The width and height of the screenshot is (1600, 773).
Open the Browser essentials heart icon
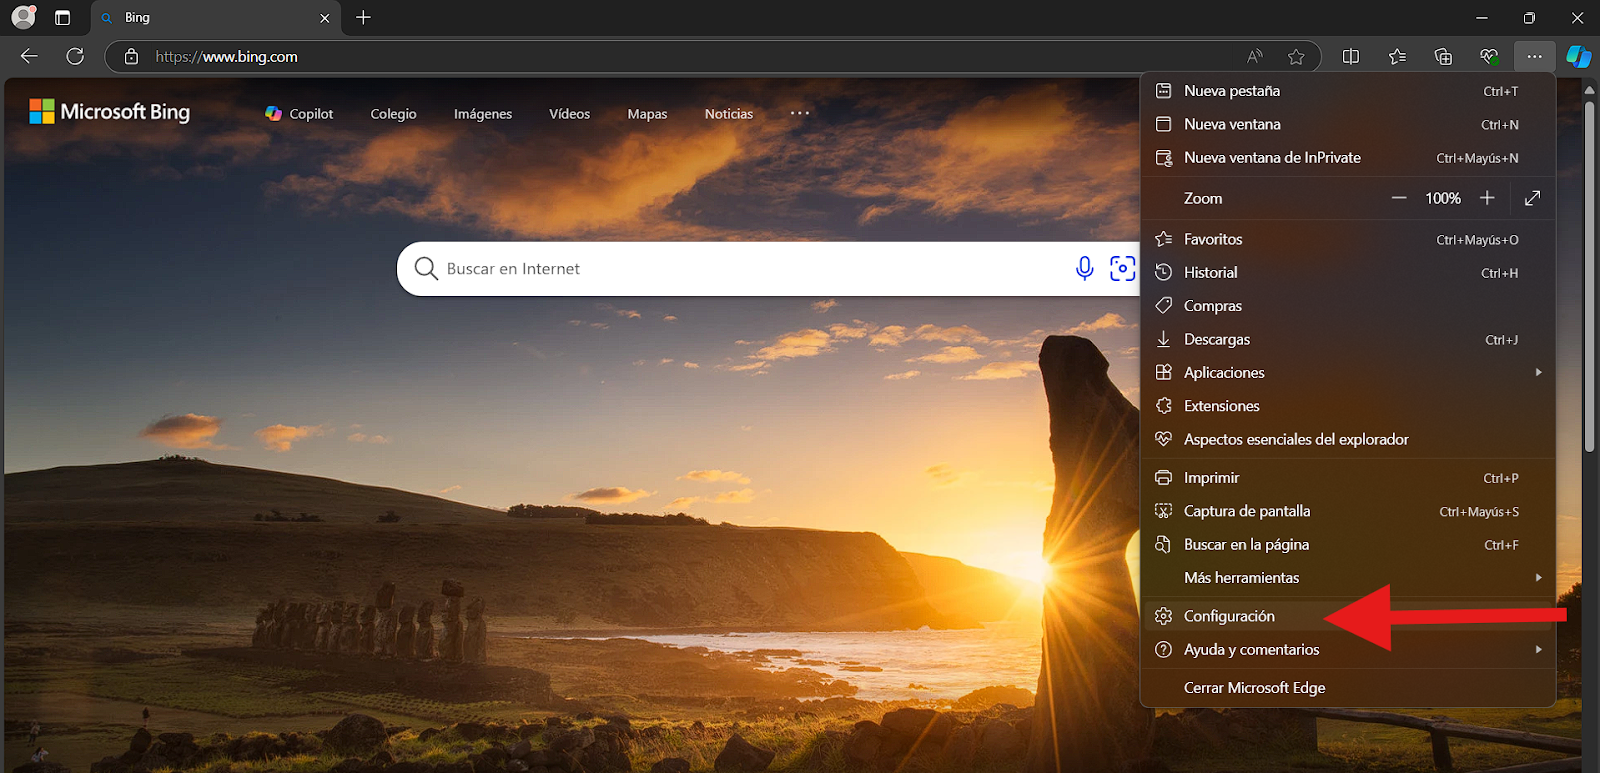[1489, 57]
